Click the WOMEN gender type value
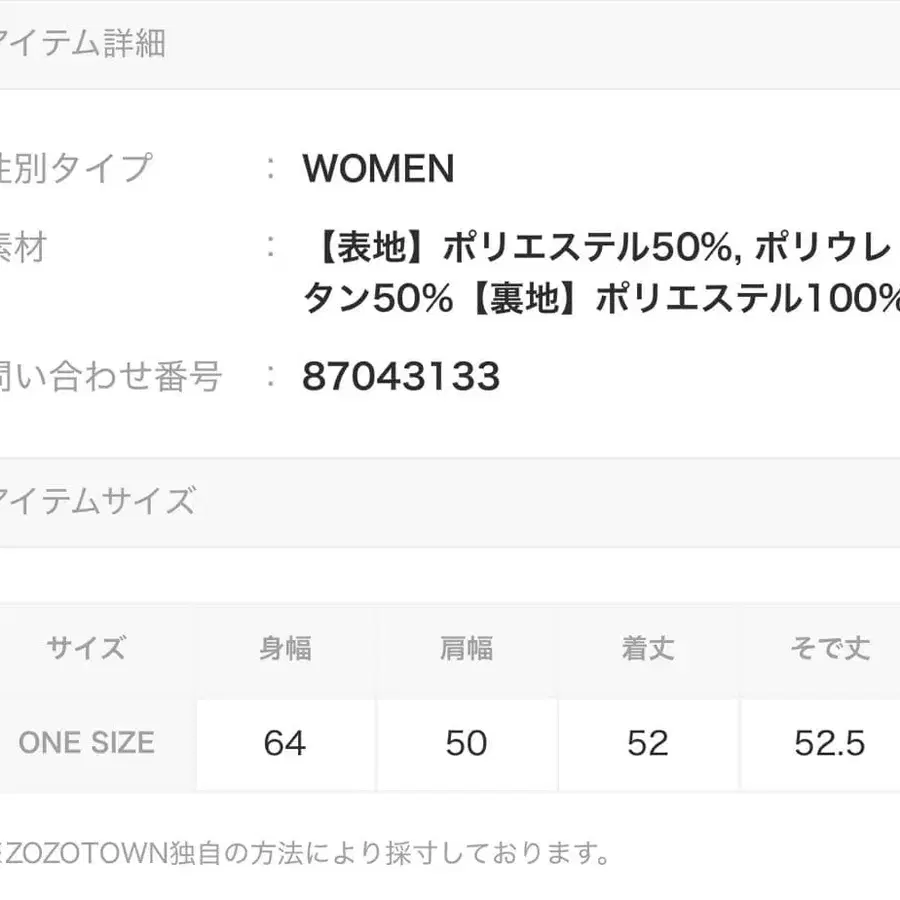The width and height of the screenshot is (900, 900). coord(378,169)
